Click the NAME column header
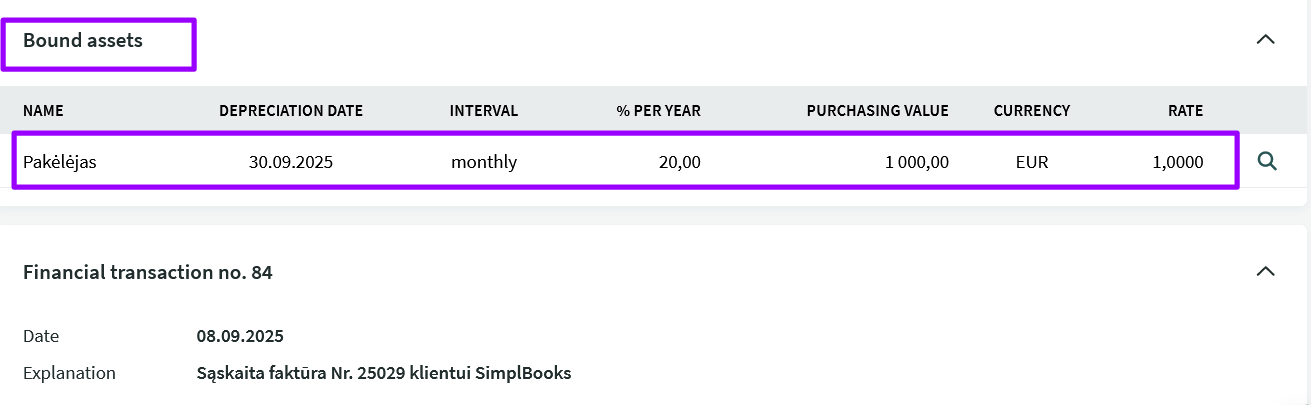This screenshot has width=1311, height=405. pyautogui.click(x=43, y=111)
